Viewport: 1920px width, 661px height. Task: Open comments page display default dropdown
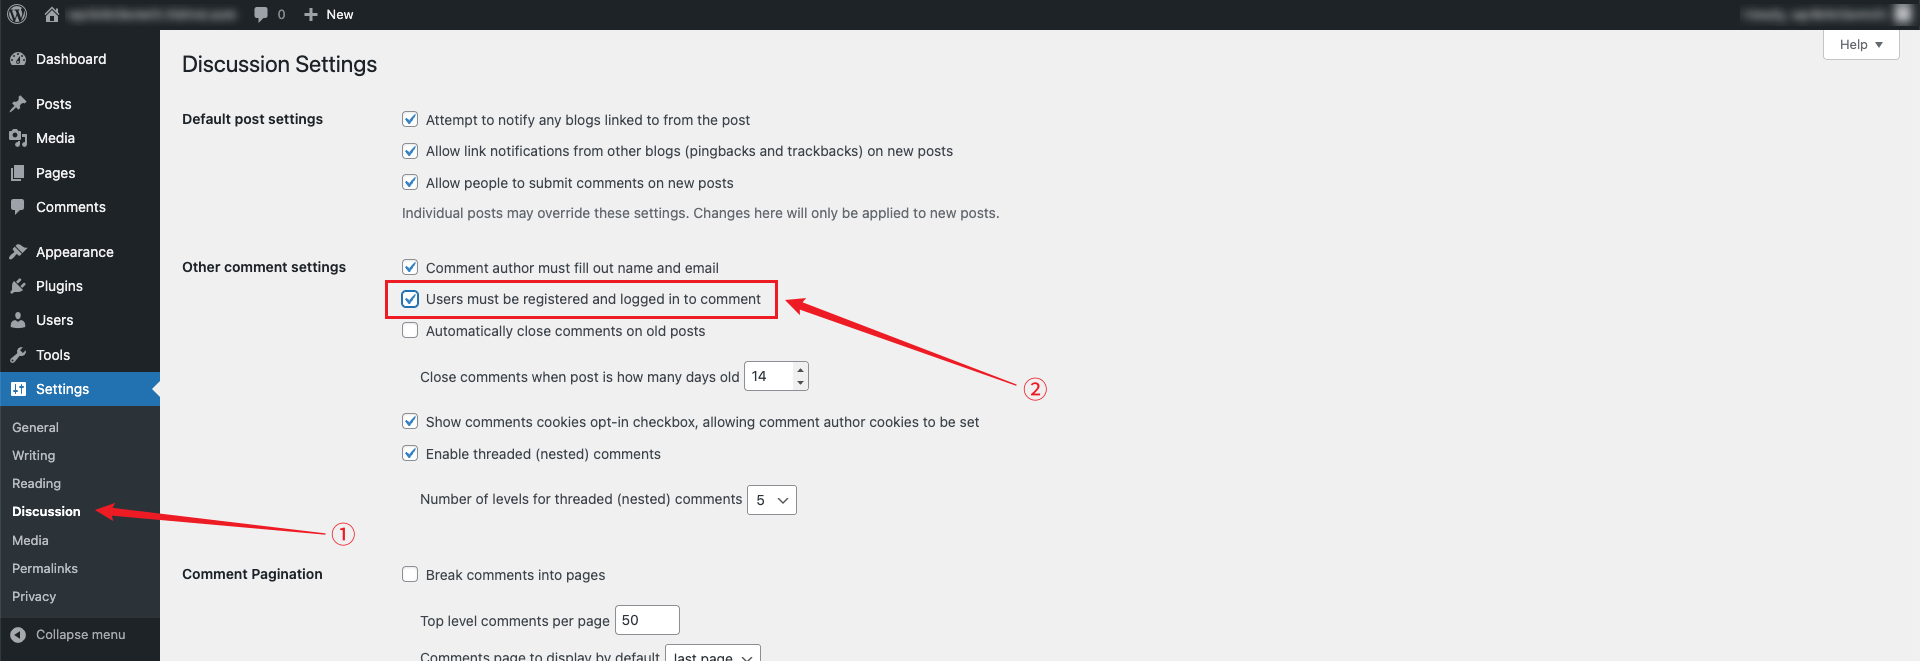[713, 654]
